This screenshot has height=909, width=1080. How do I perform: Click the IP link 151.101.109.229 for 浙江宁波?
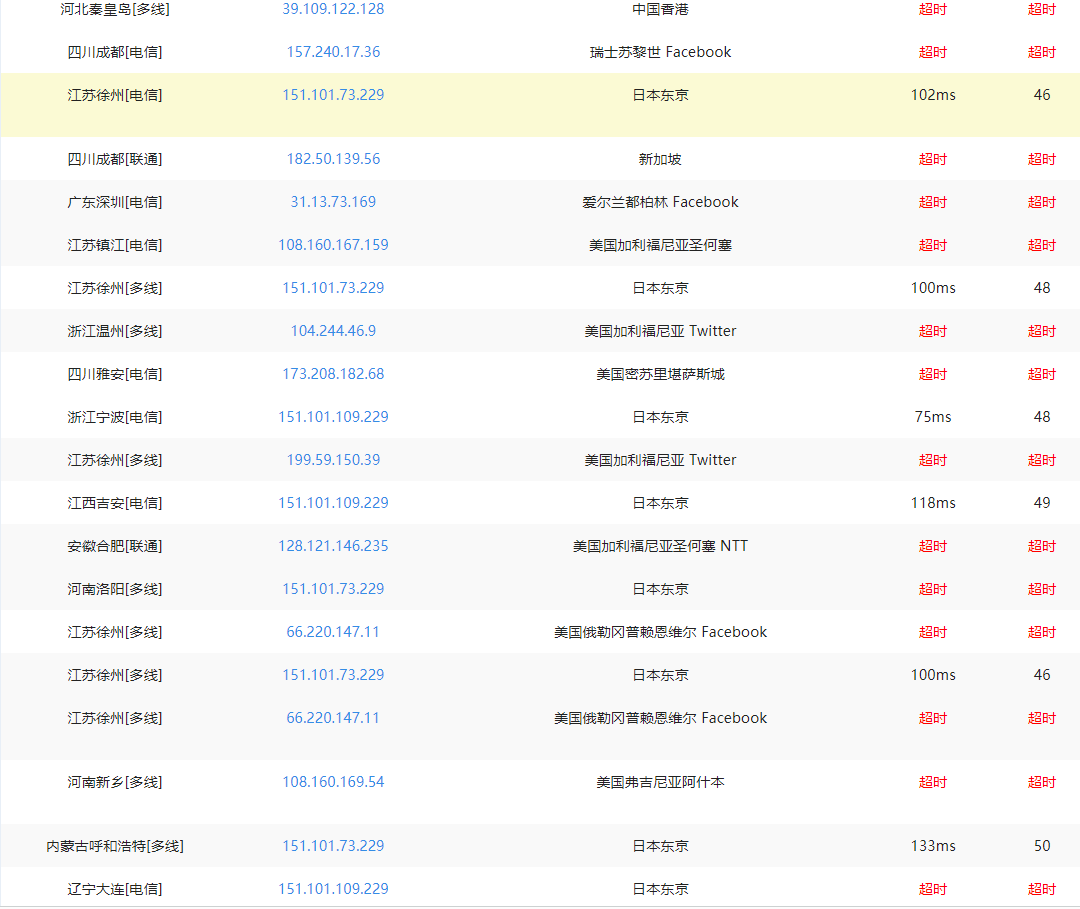point(334,416)
